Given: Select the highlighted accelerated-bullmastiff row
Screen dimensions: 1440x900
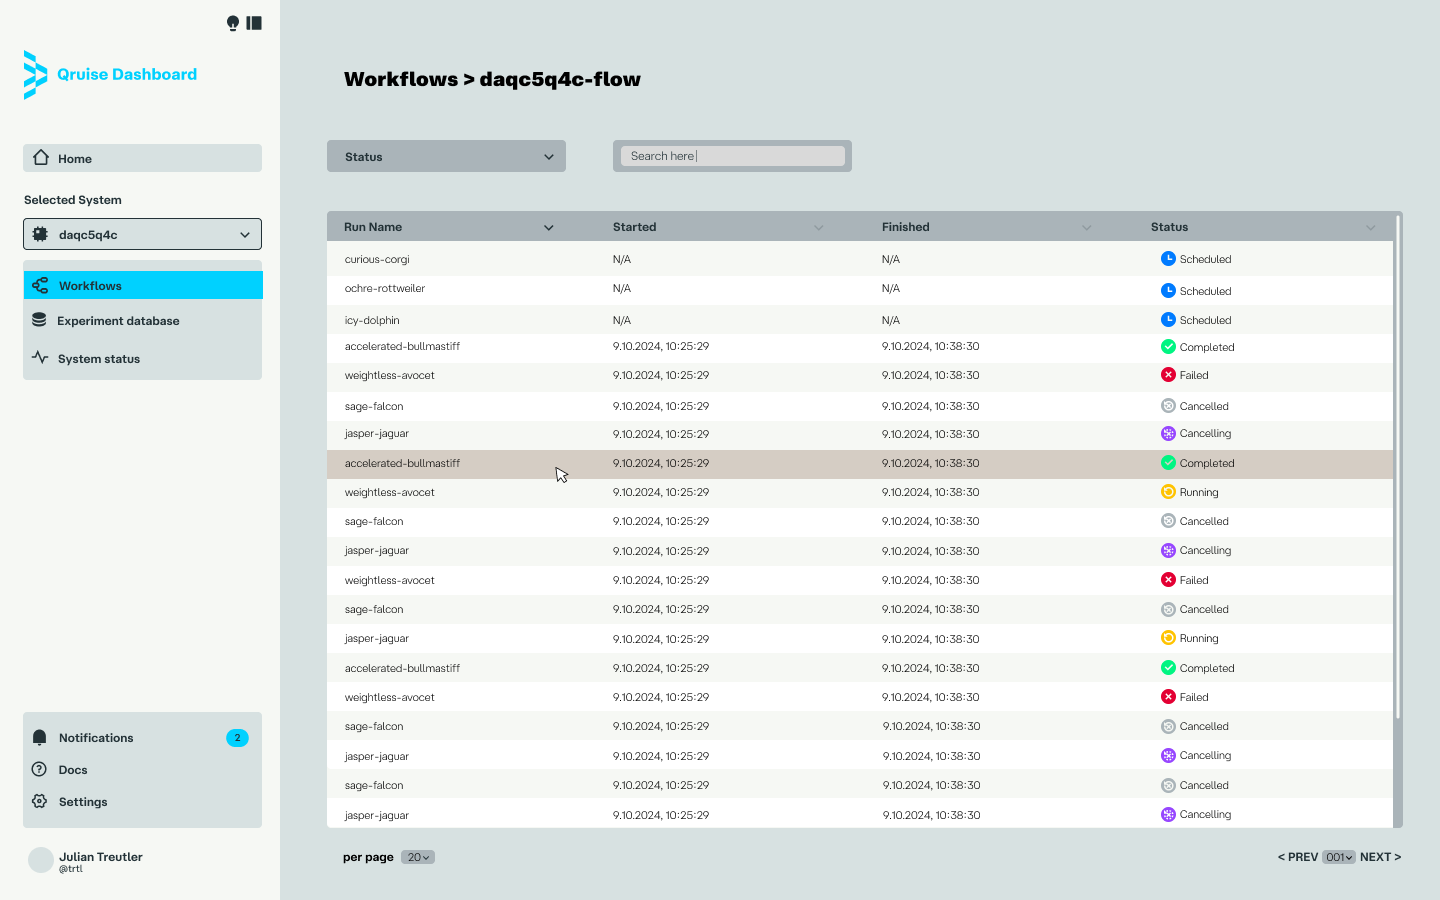Looking at the screenshot, I should [860, 463].
